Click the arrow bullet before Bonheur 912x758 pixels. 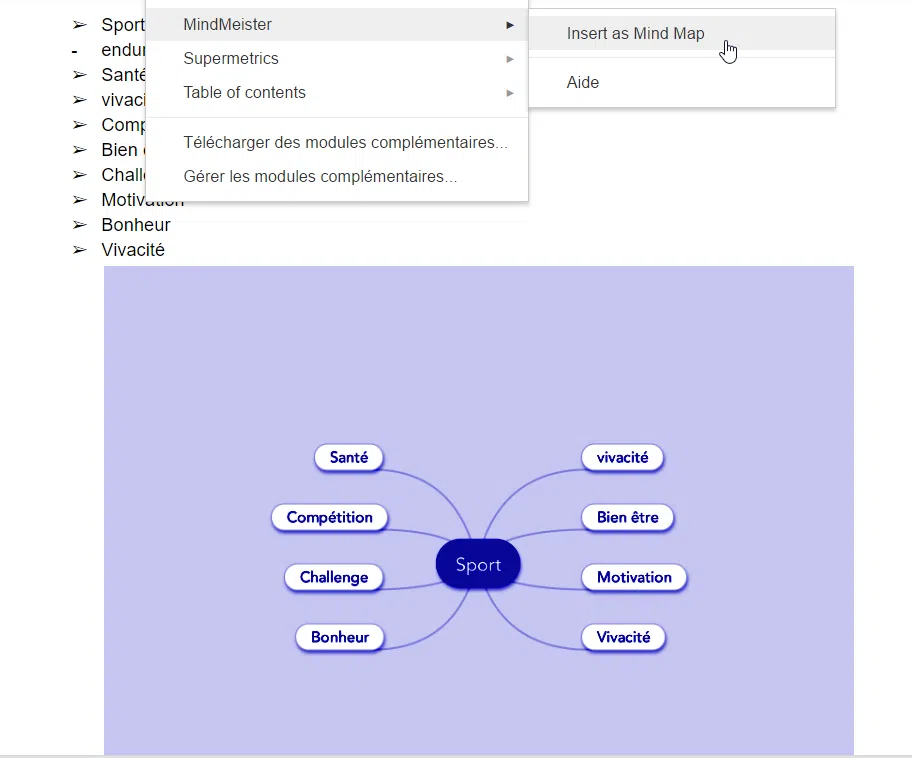pos(80,225)
